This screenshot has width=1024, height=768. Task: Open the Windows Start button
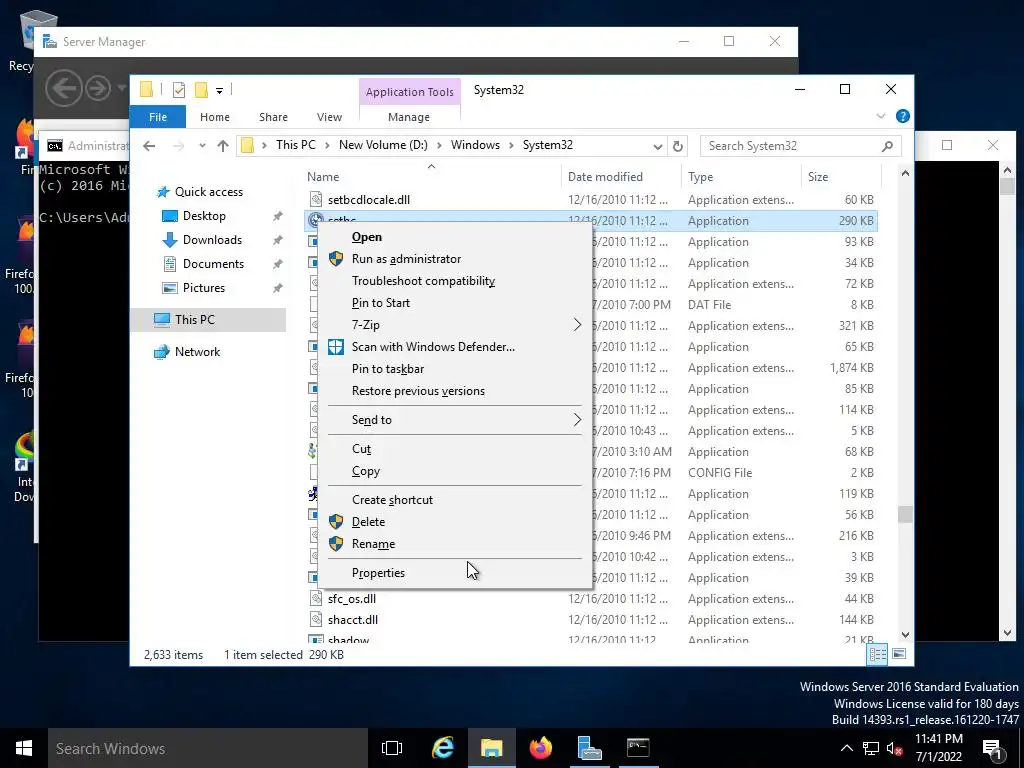coord(24,748)
